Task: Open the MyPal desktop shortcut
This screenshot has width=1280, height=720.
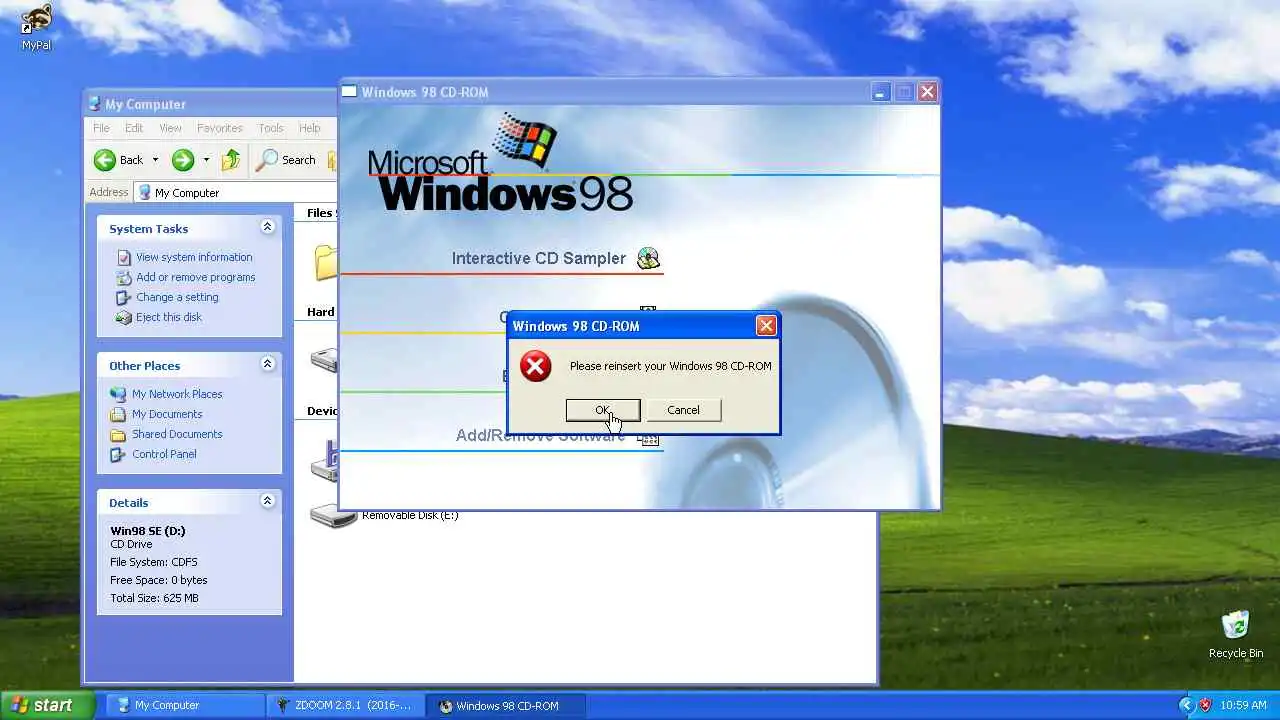Action: tap(36, 27)
